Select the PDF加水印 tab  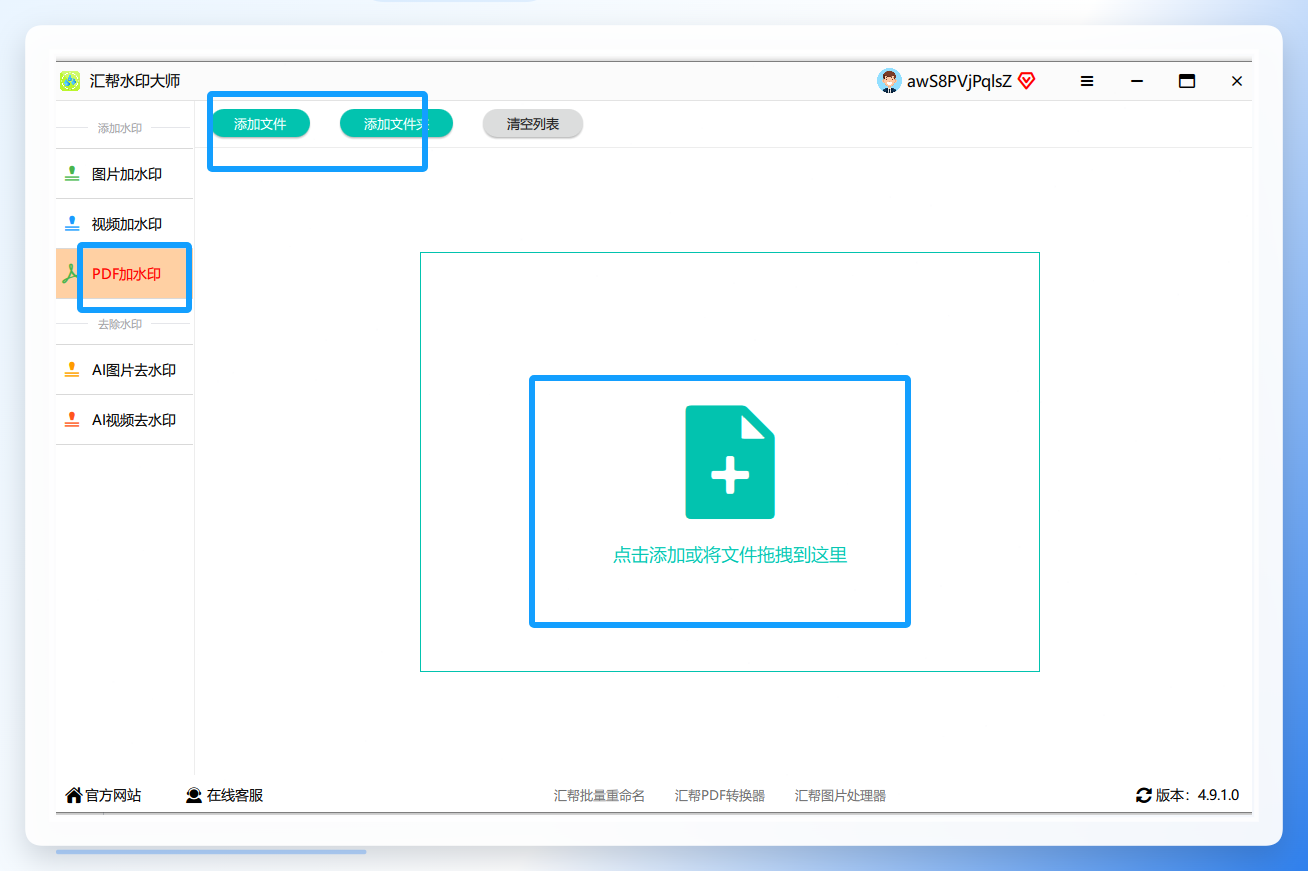125,274
